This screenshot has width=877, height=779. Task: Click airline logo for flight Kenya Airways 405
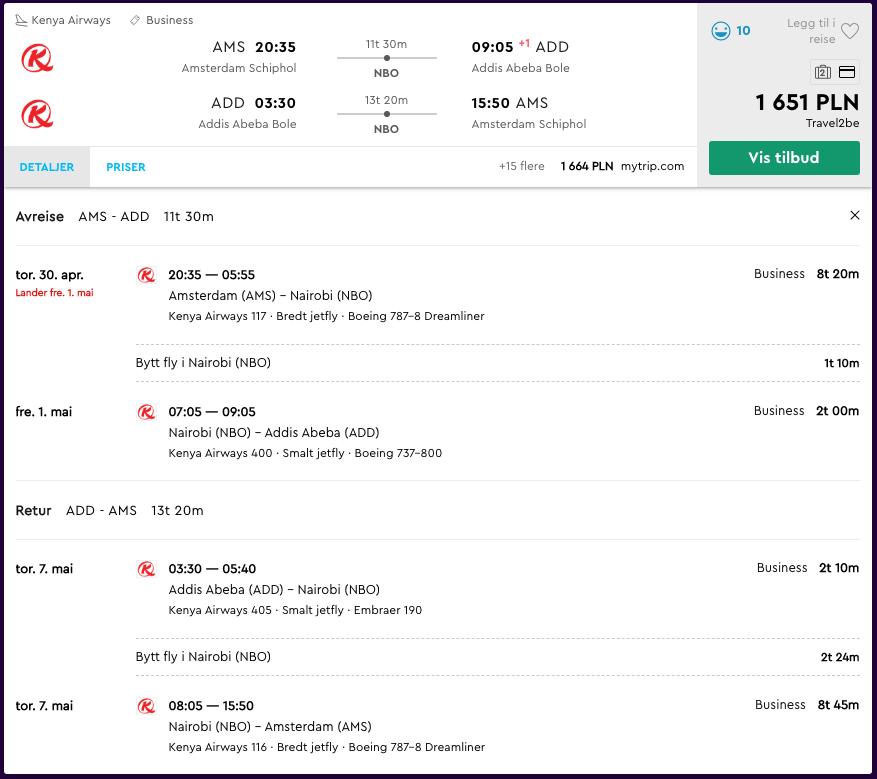pyautogui.click(x=146, y=569)
